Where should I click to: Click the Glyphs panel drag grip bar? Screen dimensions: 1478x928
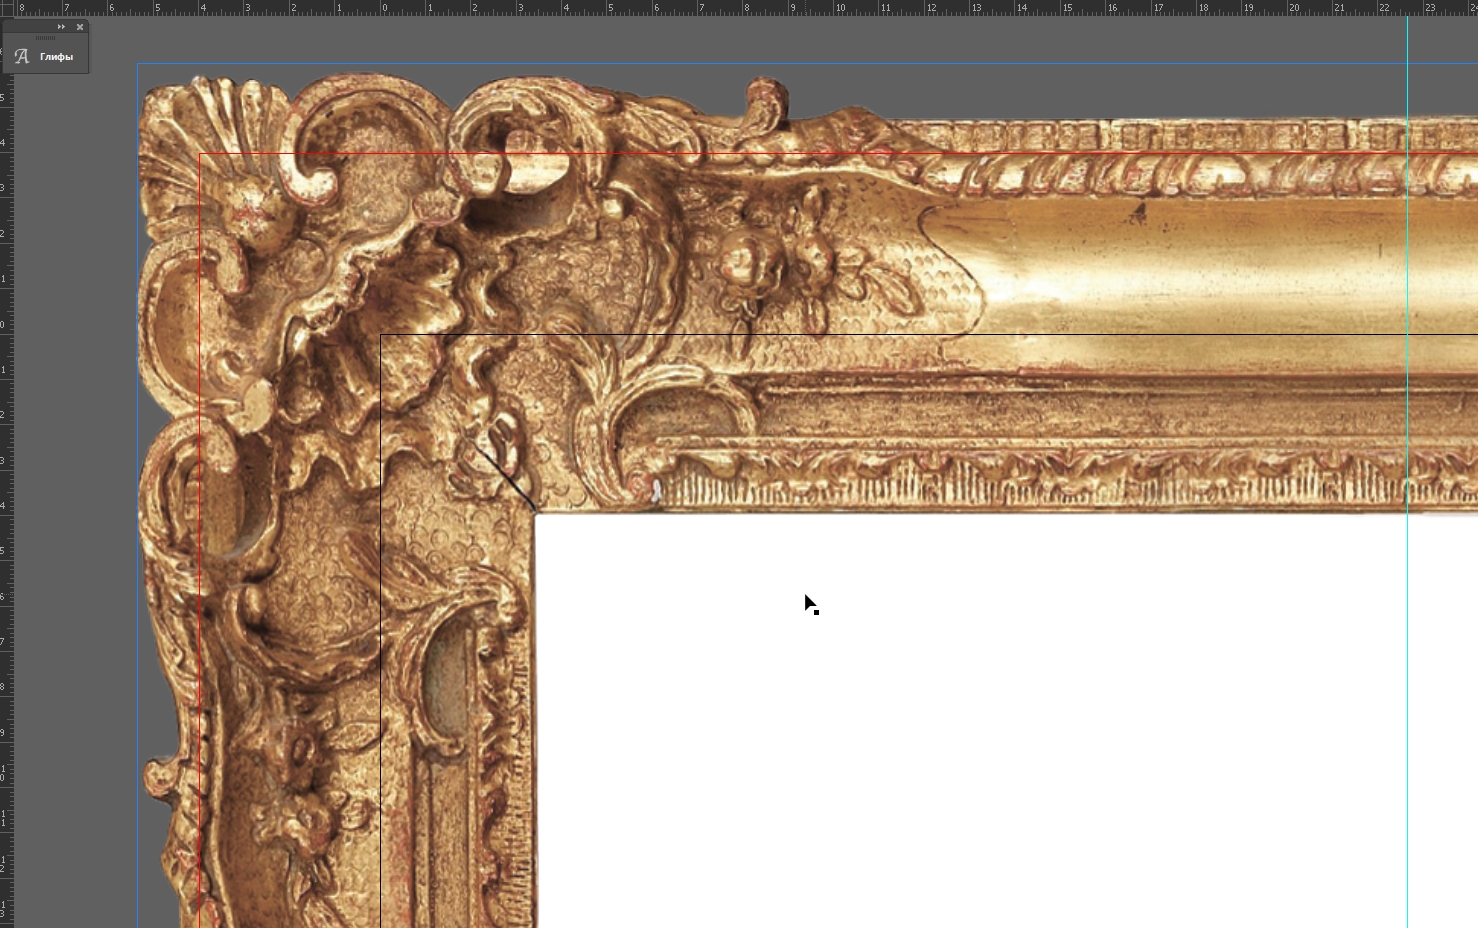coord(46,38)
